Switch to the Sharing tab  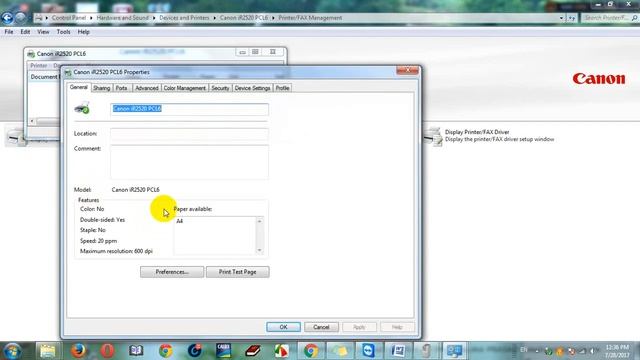click(x=102, y=88)
